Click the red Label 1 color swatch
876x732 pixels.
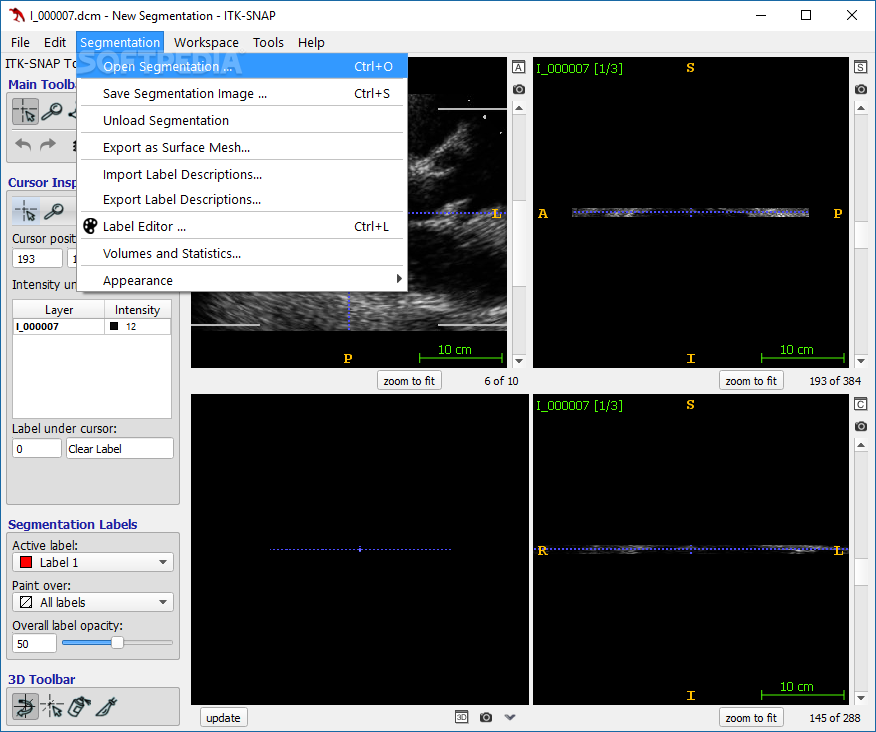[x=26, y=562]
